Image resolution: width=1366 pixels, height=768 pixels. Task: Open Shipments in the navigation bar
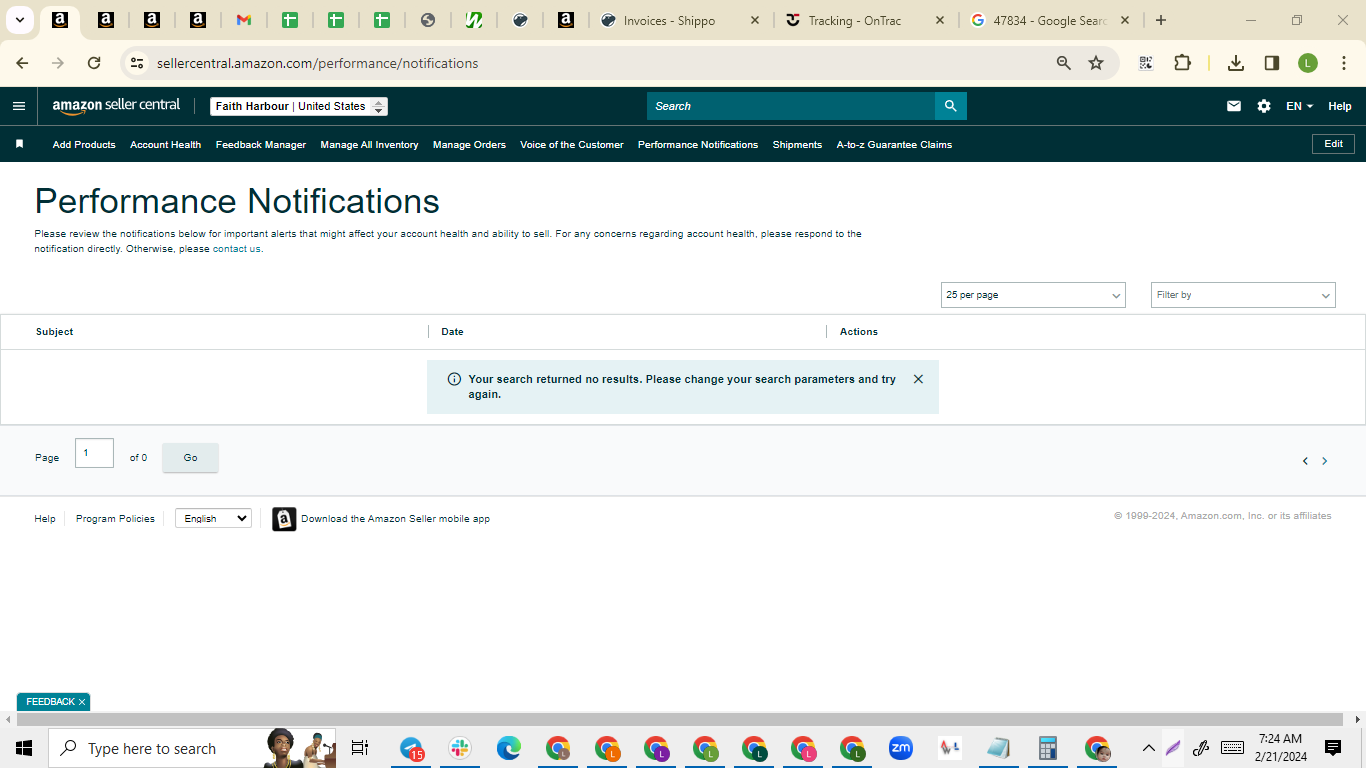(797, 144)
